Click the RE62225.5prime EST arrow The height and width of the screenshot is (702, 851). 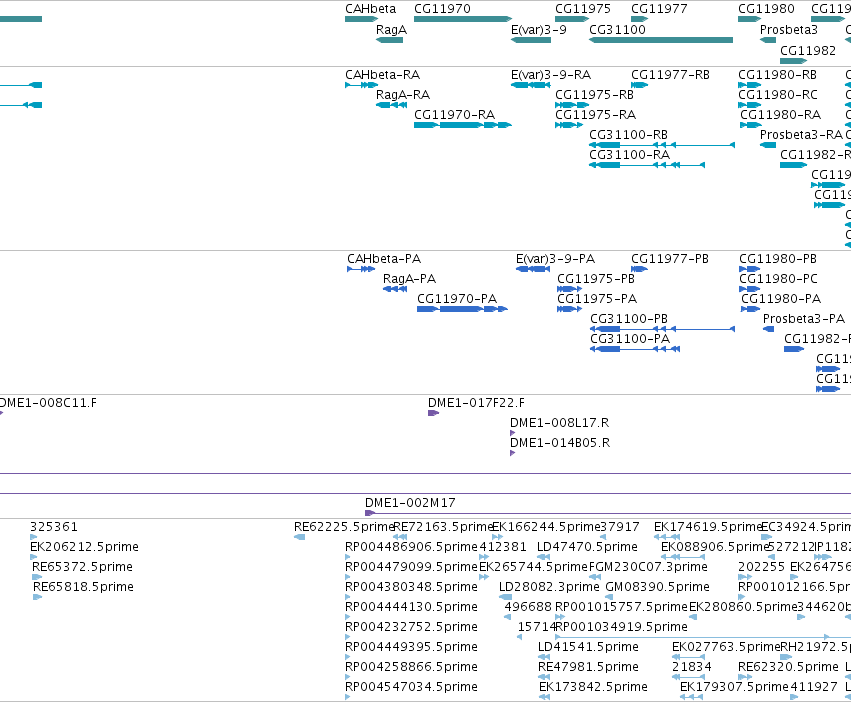(299, 537)
